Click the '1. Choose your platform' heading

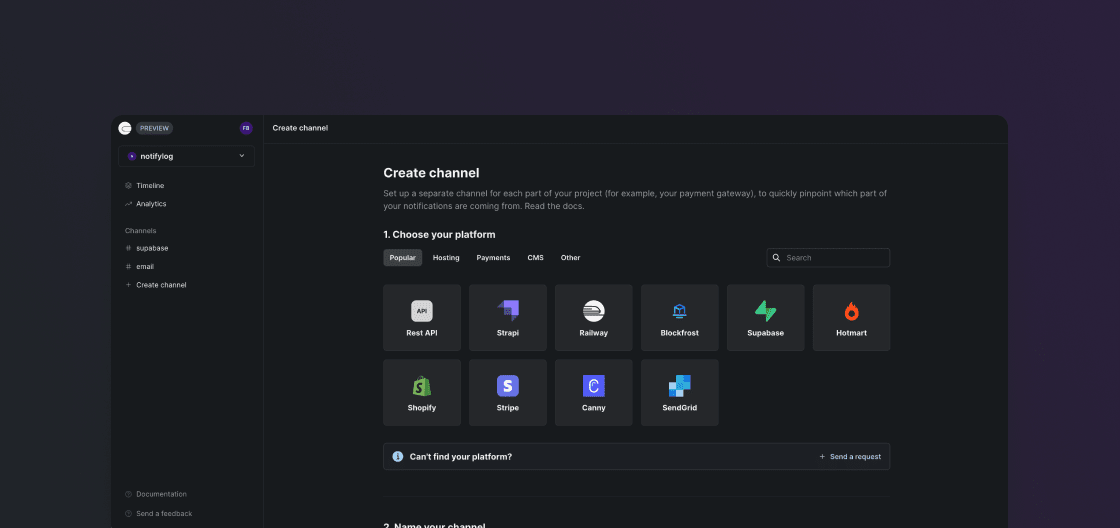pyautogui.click(x=439, y=234)
